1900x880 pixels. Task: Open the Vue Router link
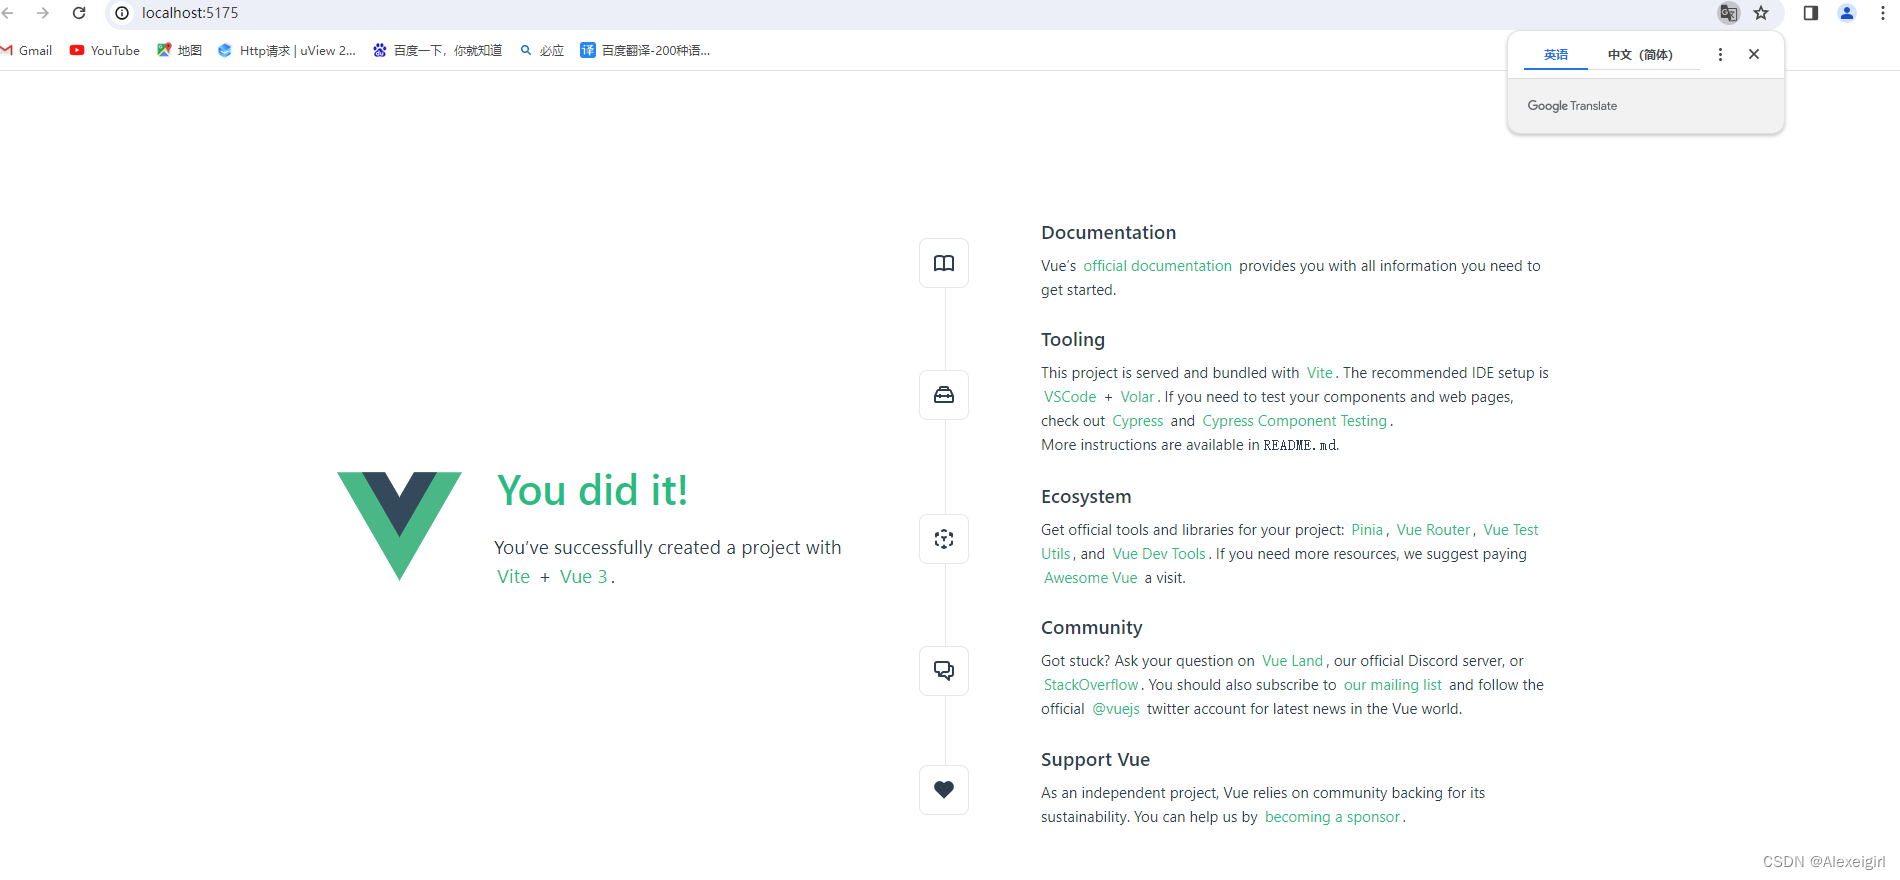(x=1433, y=530)
